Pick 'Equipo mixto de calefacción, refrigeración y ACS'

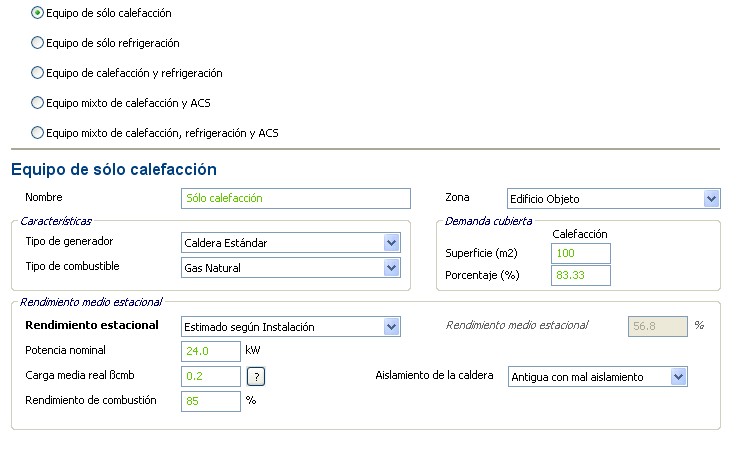(38, 132)
